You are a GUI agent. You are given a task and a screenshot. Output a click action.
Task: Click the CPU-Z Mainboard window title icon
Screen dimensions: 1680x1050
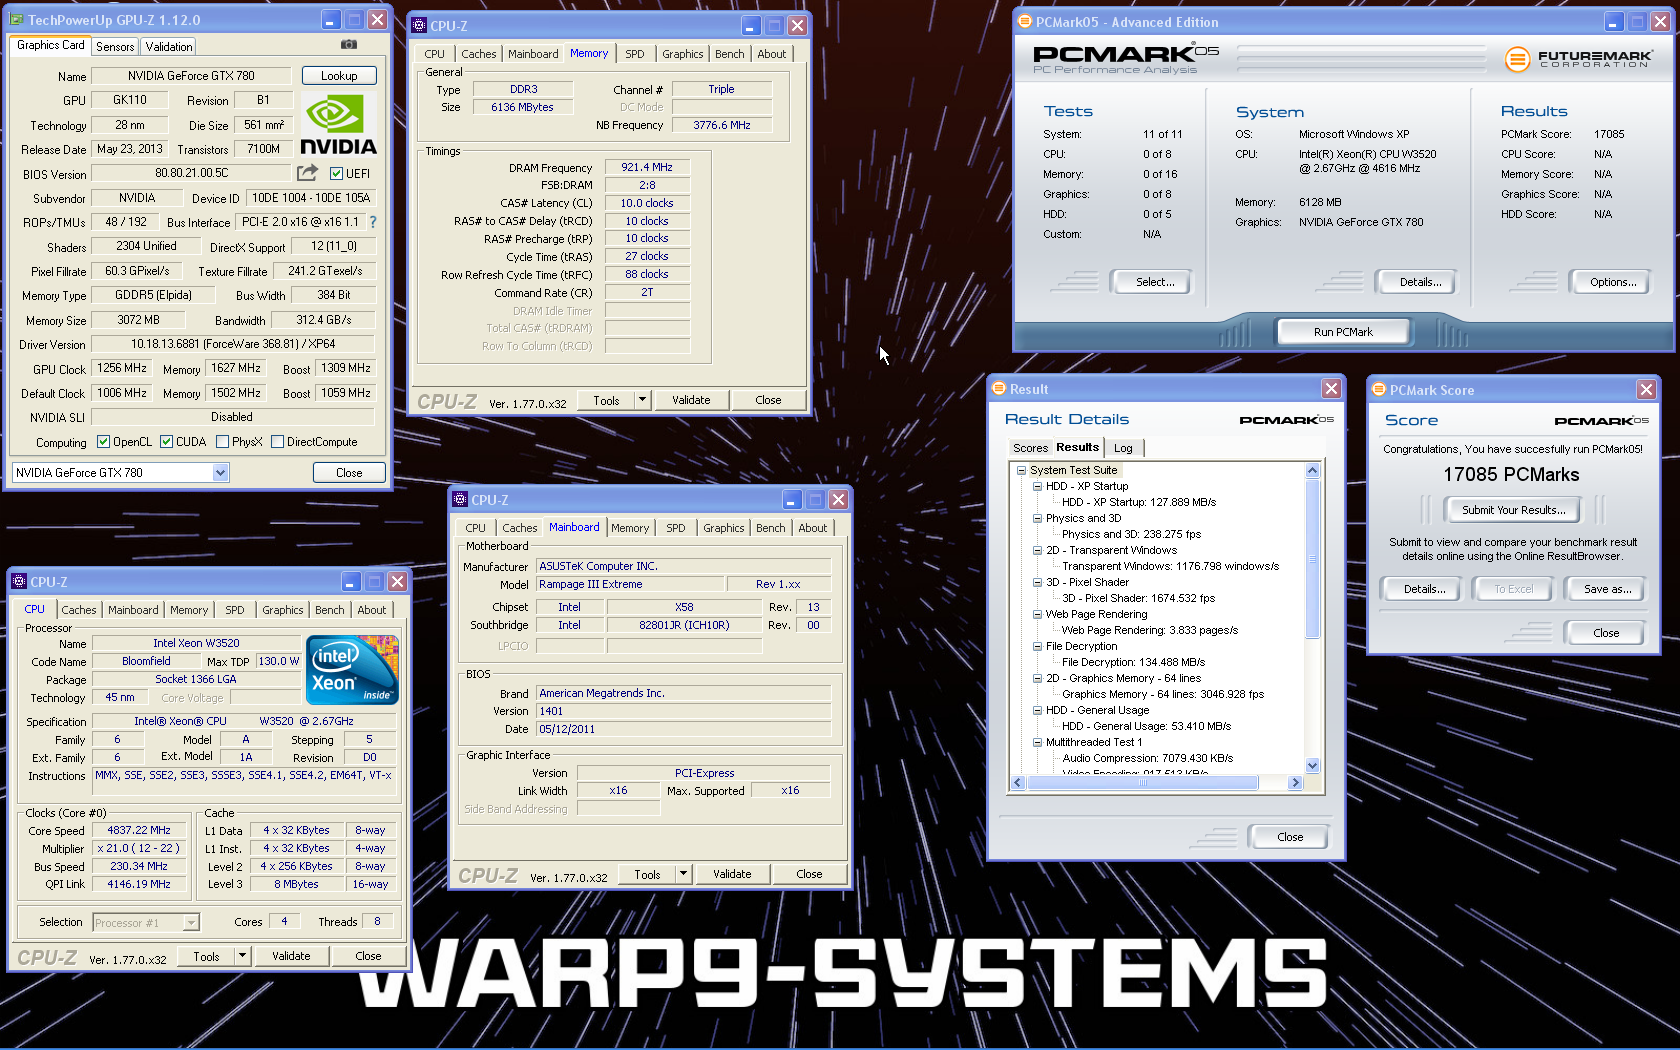[x=460, y=500]
